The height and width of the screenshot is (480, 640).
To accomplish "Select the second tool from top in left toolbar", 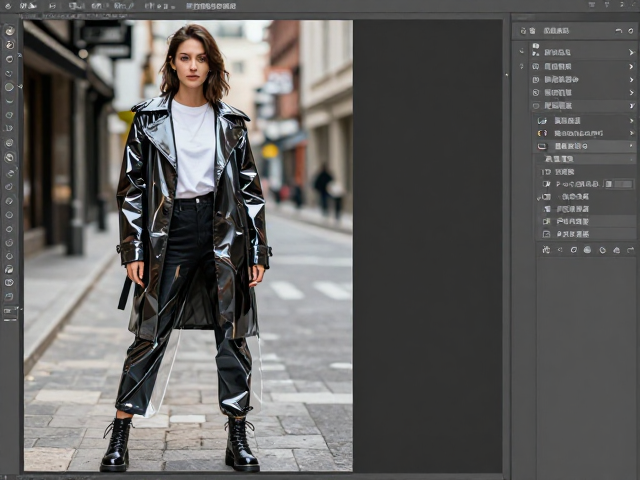I will coord(9,45).
